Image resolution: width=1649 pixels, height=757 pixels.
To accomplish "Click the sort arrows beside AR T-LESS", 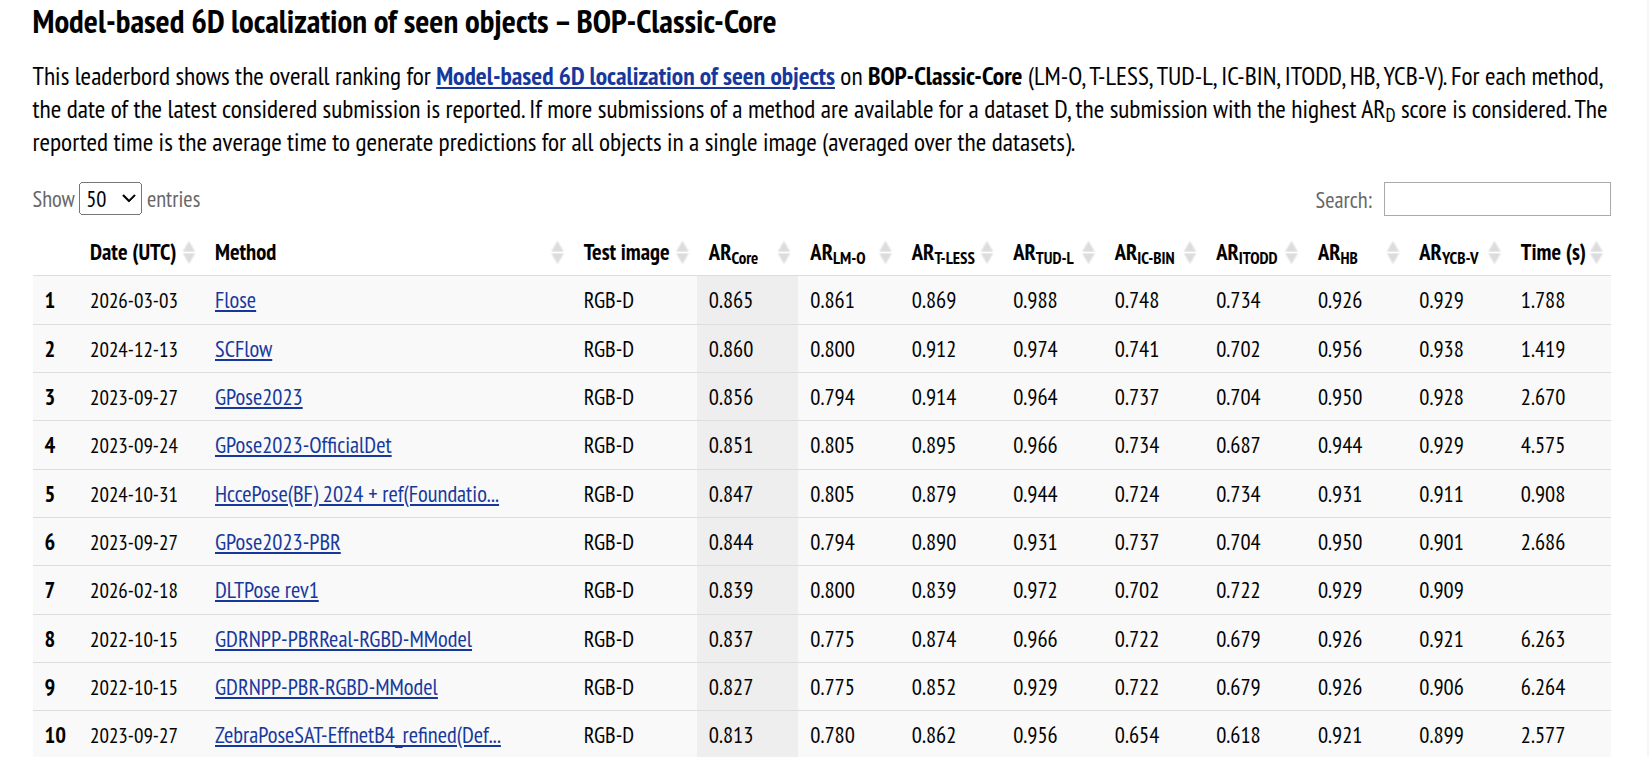I will (988, 253).
